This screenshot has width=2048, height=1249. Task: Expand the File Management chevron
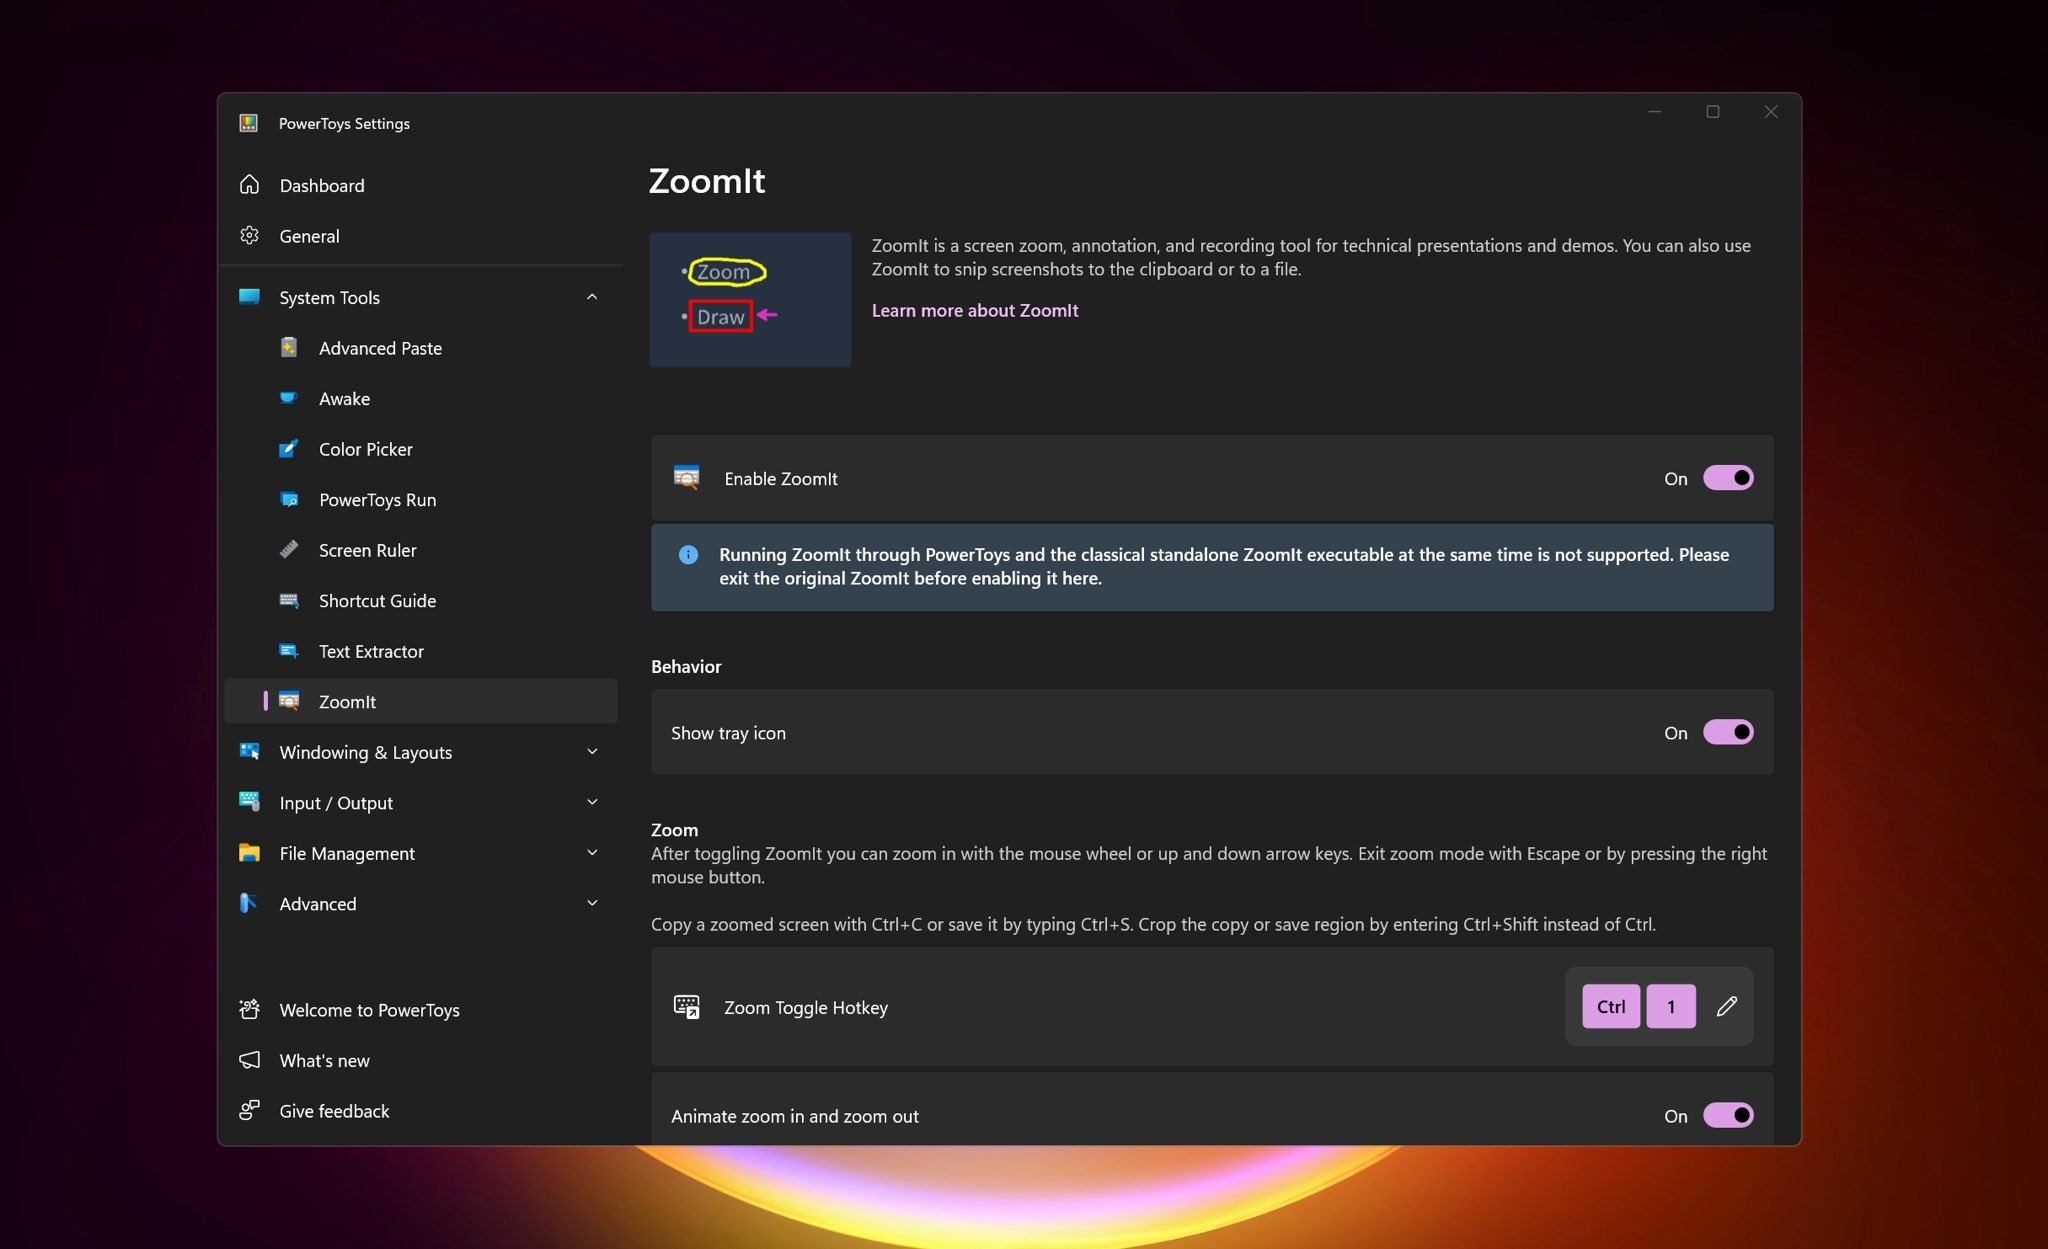592,853
